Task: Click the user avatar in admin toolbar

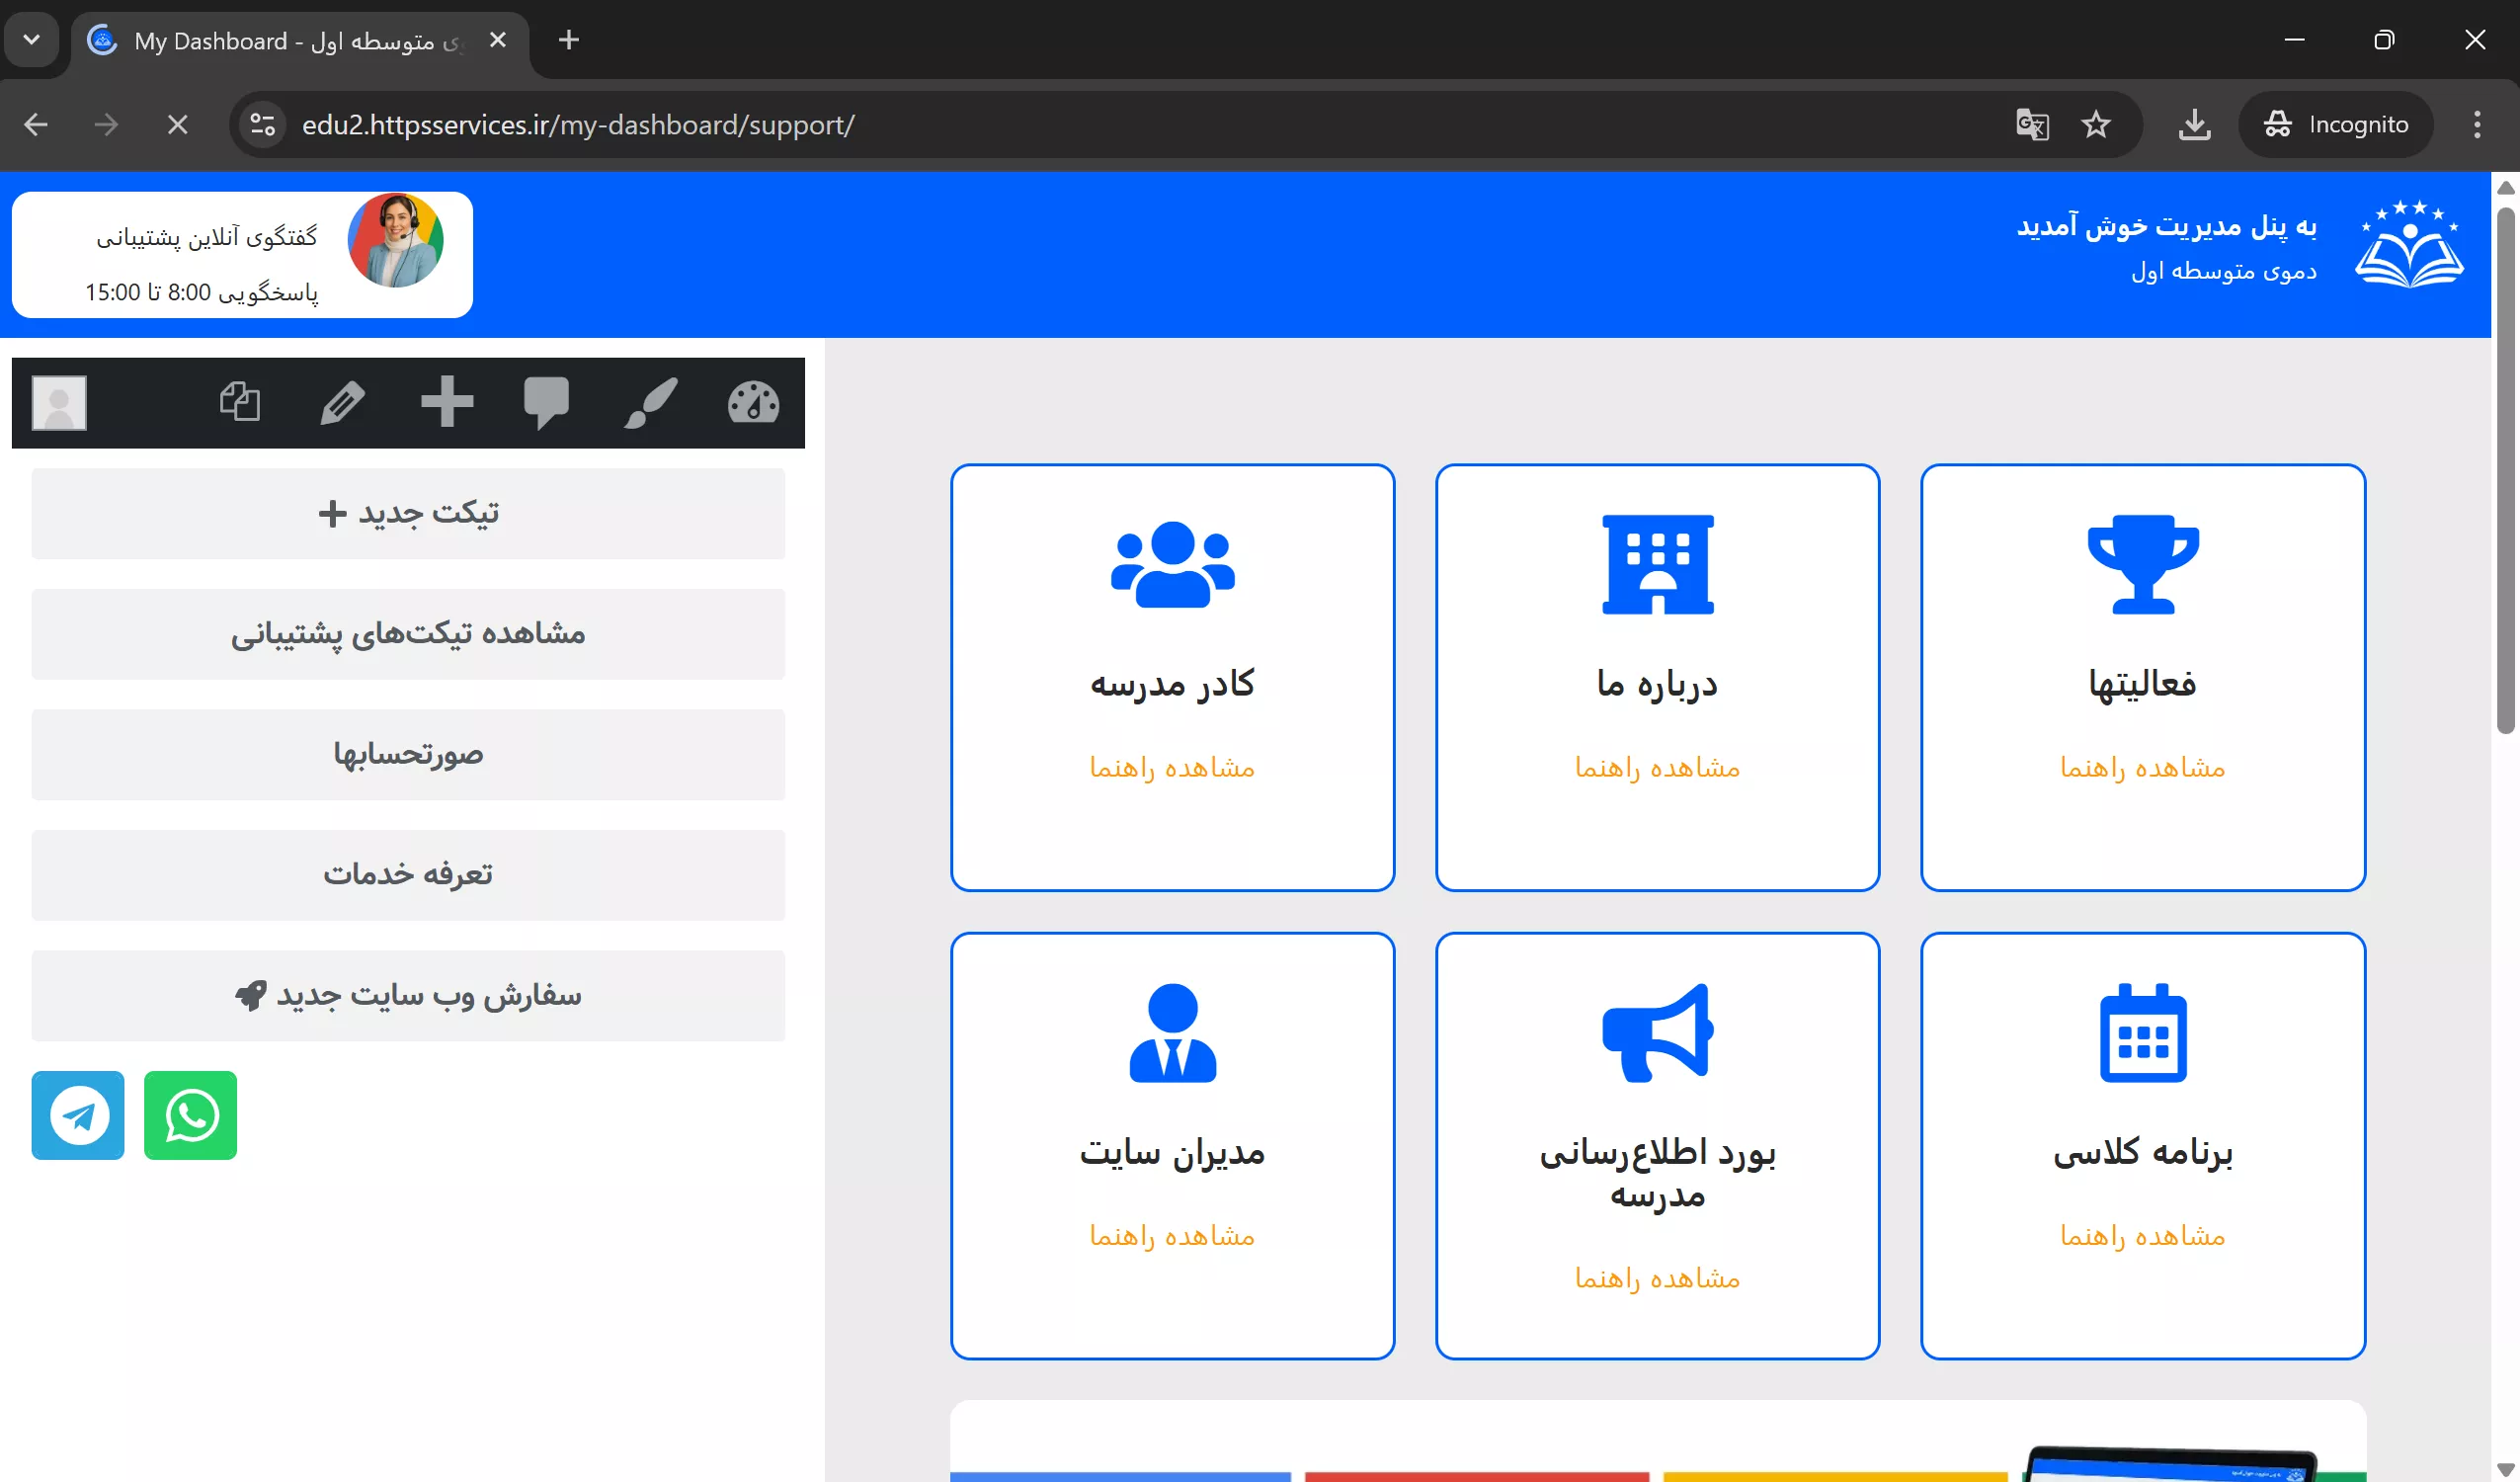Action: pyautogui.click(x=59, y=403)
